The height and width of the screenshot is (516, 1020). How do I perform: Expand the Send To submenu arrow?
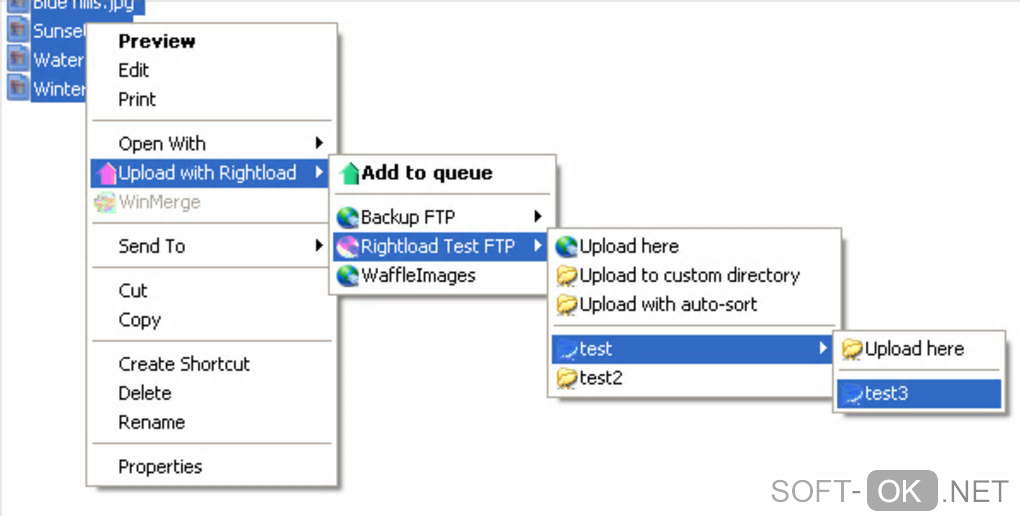(319, 246)
